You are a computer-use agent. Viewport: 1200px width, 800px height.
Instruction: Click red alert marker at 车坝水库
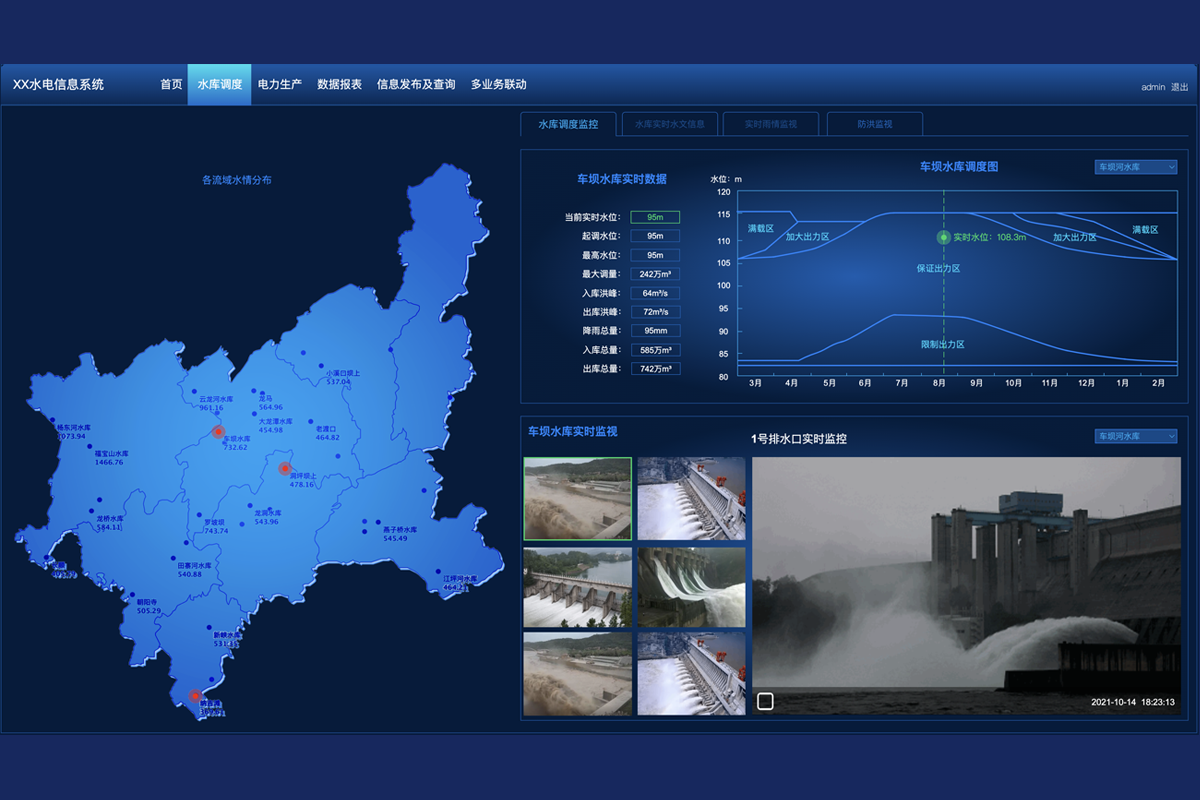(x=218, y=432)
